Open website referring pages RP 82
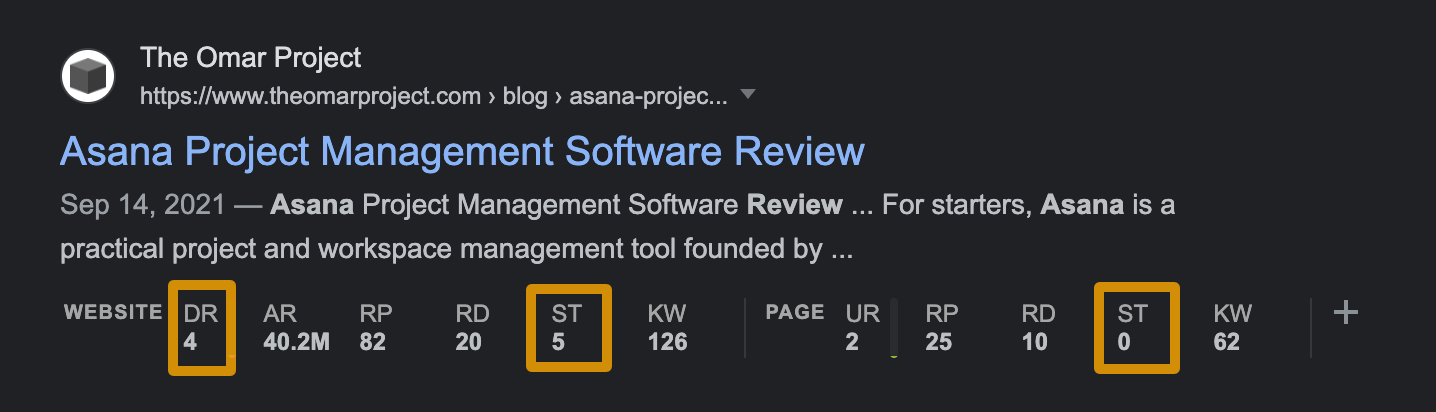This screenshot has height=412, width=1436. pos(375,342)
